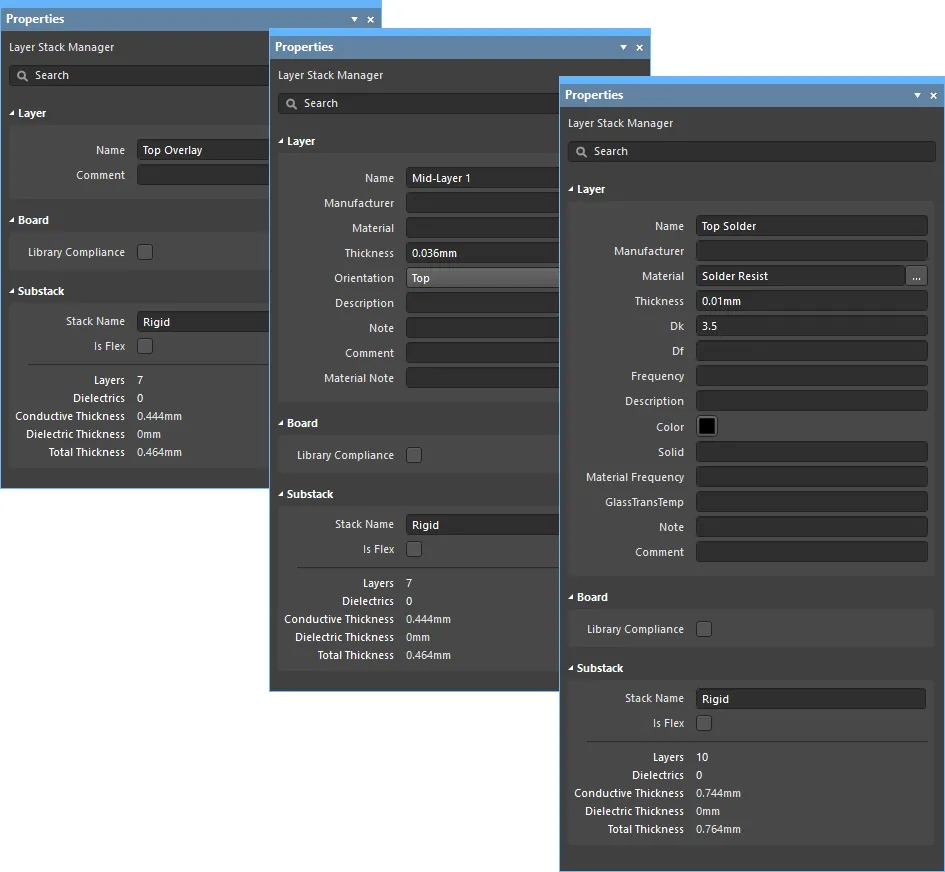Image resolution: width=945 pixels, height=872 pixels.
Task: Click the GlassTransTemp field
Action: pyautogui.click(x=811, y=502)
